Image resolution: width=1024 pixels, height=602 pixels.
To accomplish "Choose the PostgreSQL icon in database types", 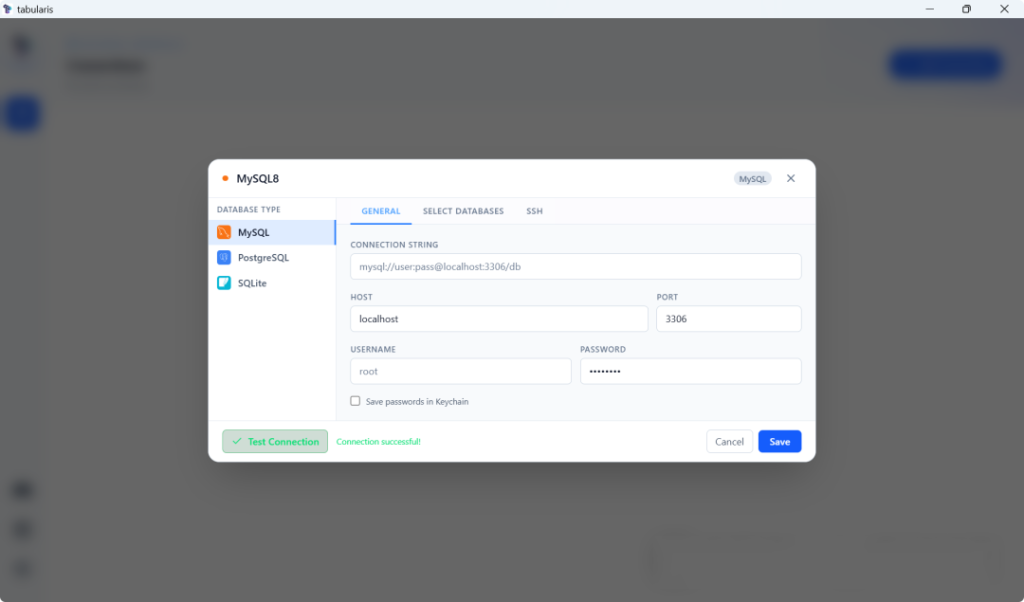I will (224, 257).
